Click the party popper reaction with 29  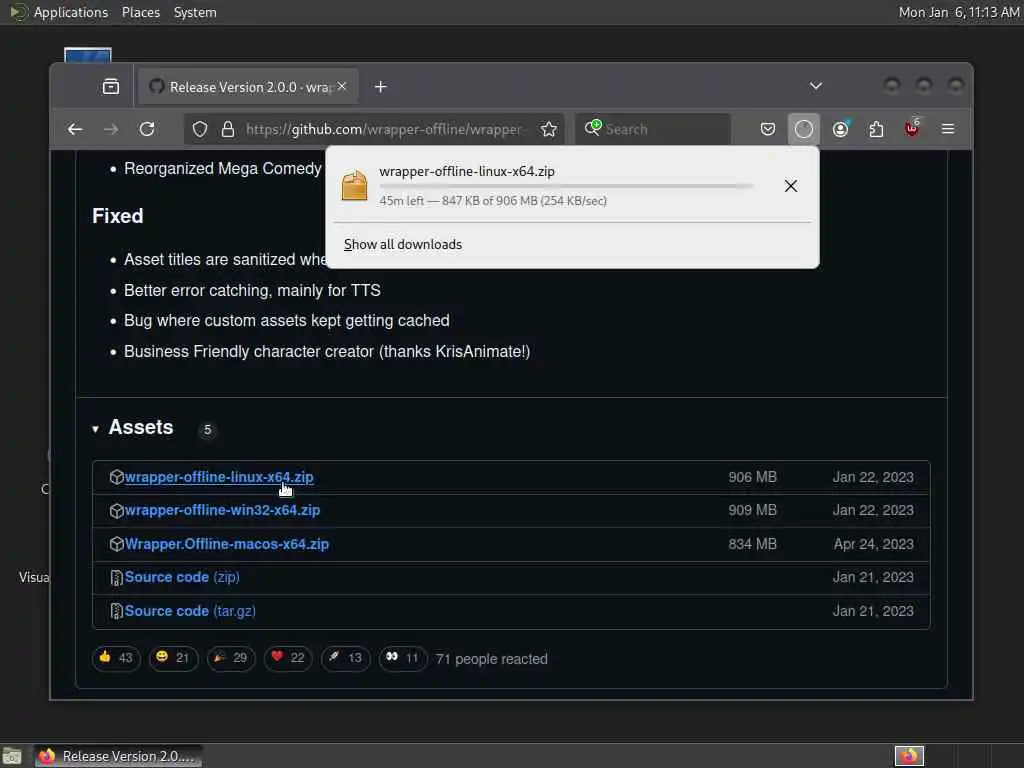[x=231, y=658]
